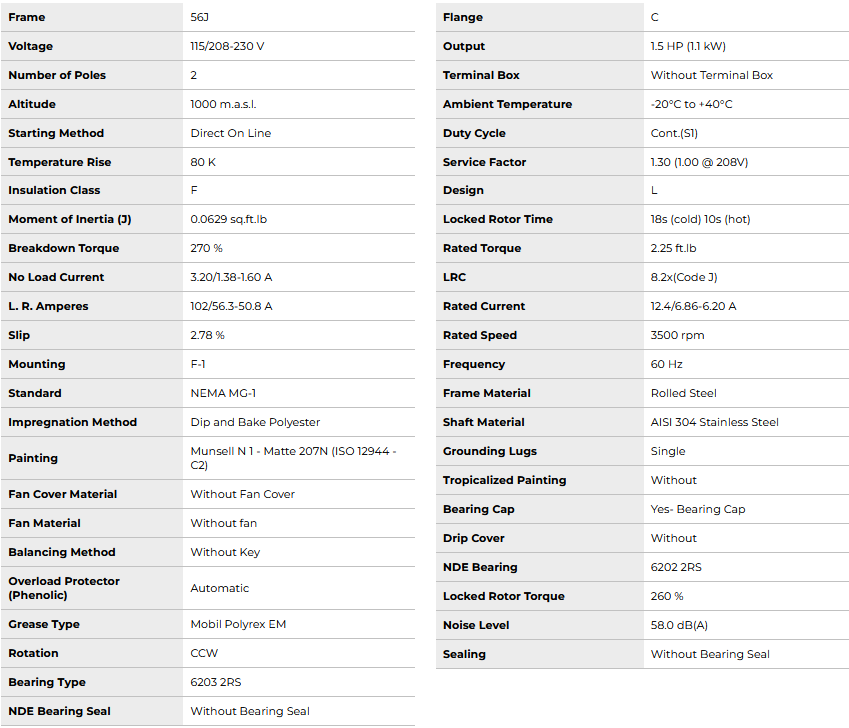The height and width of the screenshot is (728, 849).
Task: Click the Frame value 56J
Action: click(200, 17)
